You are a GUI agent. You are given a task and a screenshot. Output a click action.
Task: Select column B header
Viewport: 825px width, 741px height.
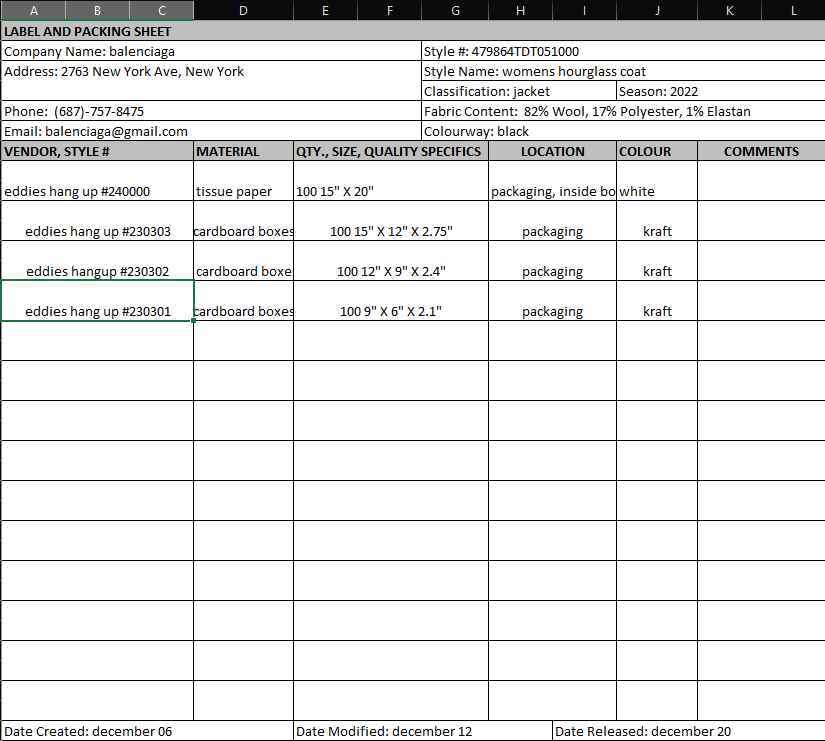(97, 10)
